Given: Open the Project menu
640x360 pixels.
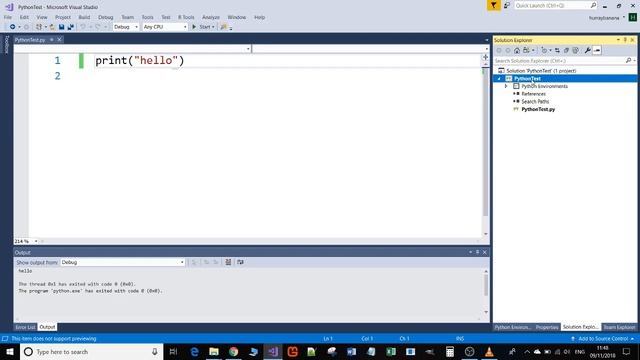Looking at the screenshot, I should click(63, 17).
